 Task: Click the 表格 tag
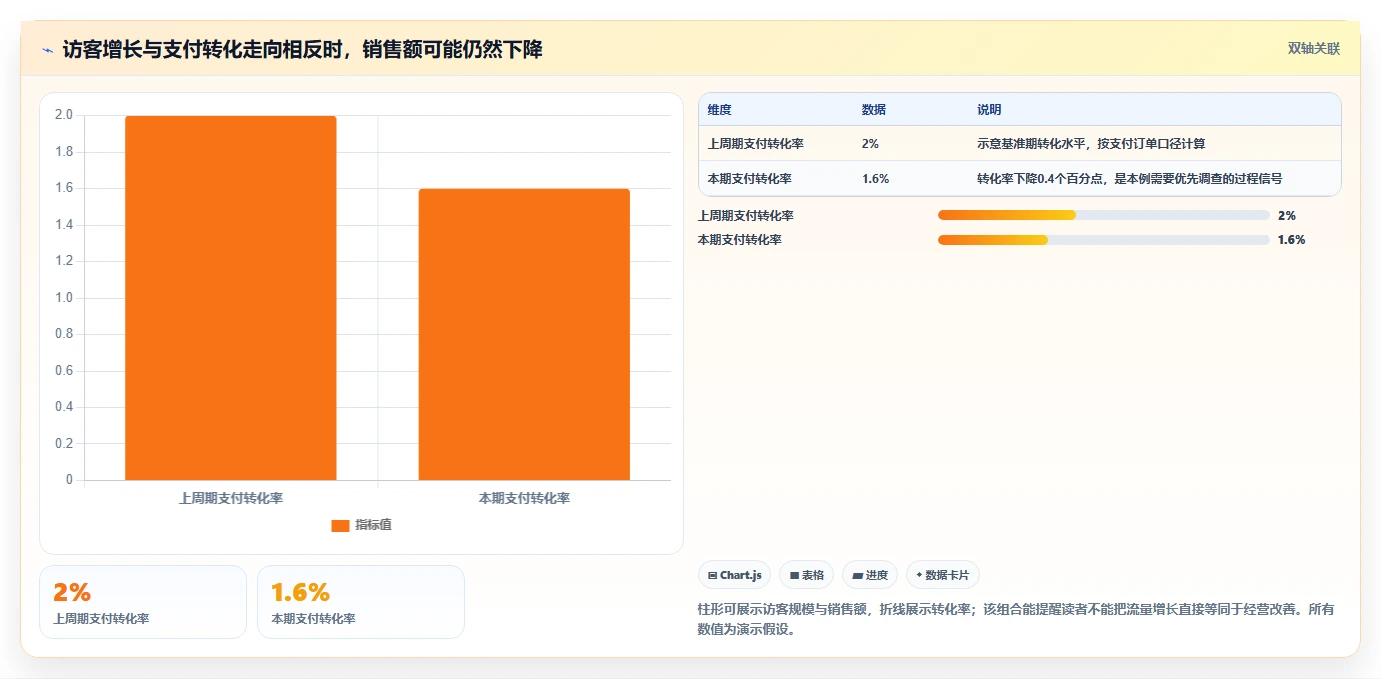[x=807, y=575]
